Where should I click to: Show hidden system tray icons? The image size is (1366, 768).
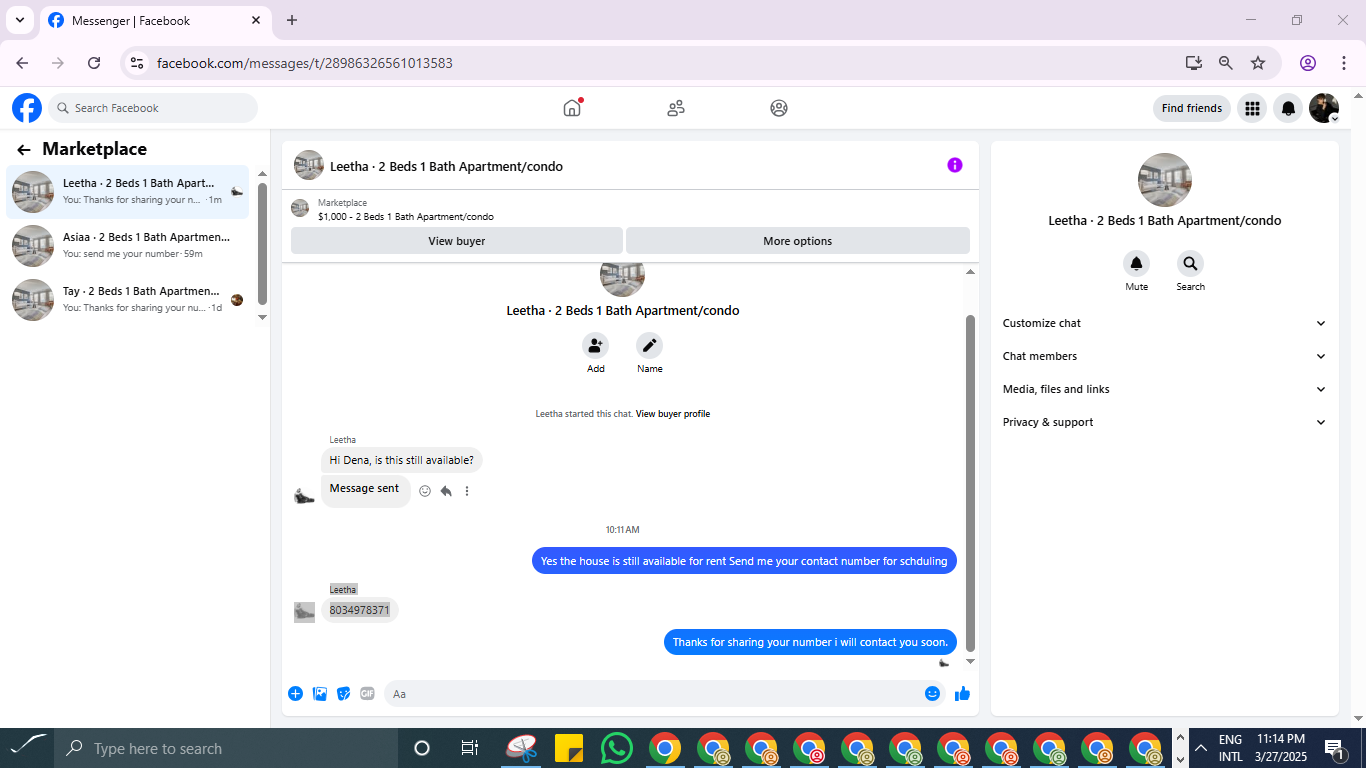click(x=1201, y=748)
